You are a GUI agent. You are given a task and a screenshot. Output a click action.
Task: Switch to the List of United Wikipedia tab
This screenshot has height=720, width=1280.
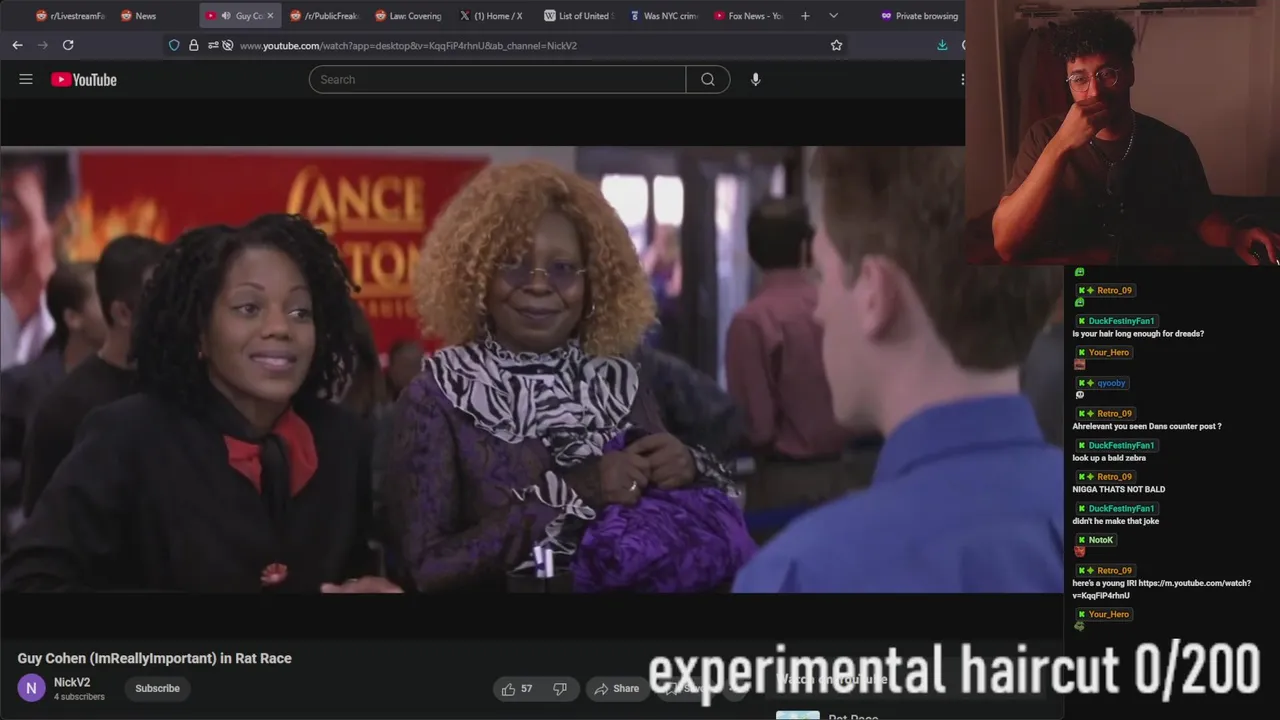coord(579,16)
